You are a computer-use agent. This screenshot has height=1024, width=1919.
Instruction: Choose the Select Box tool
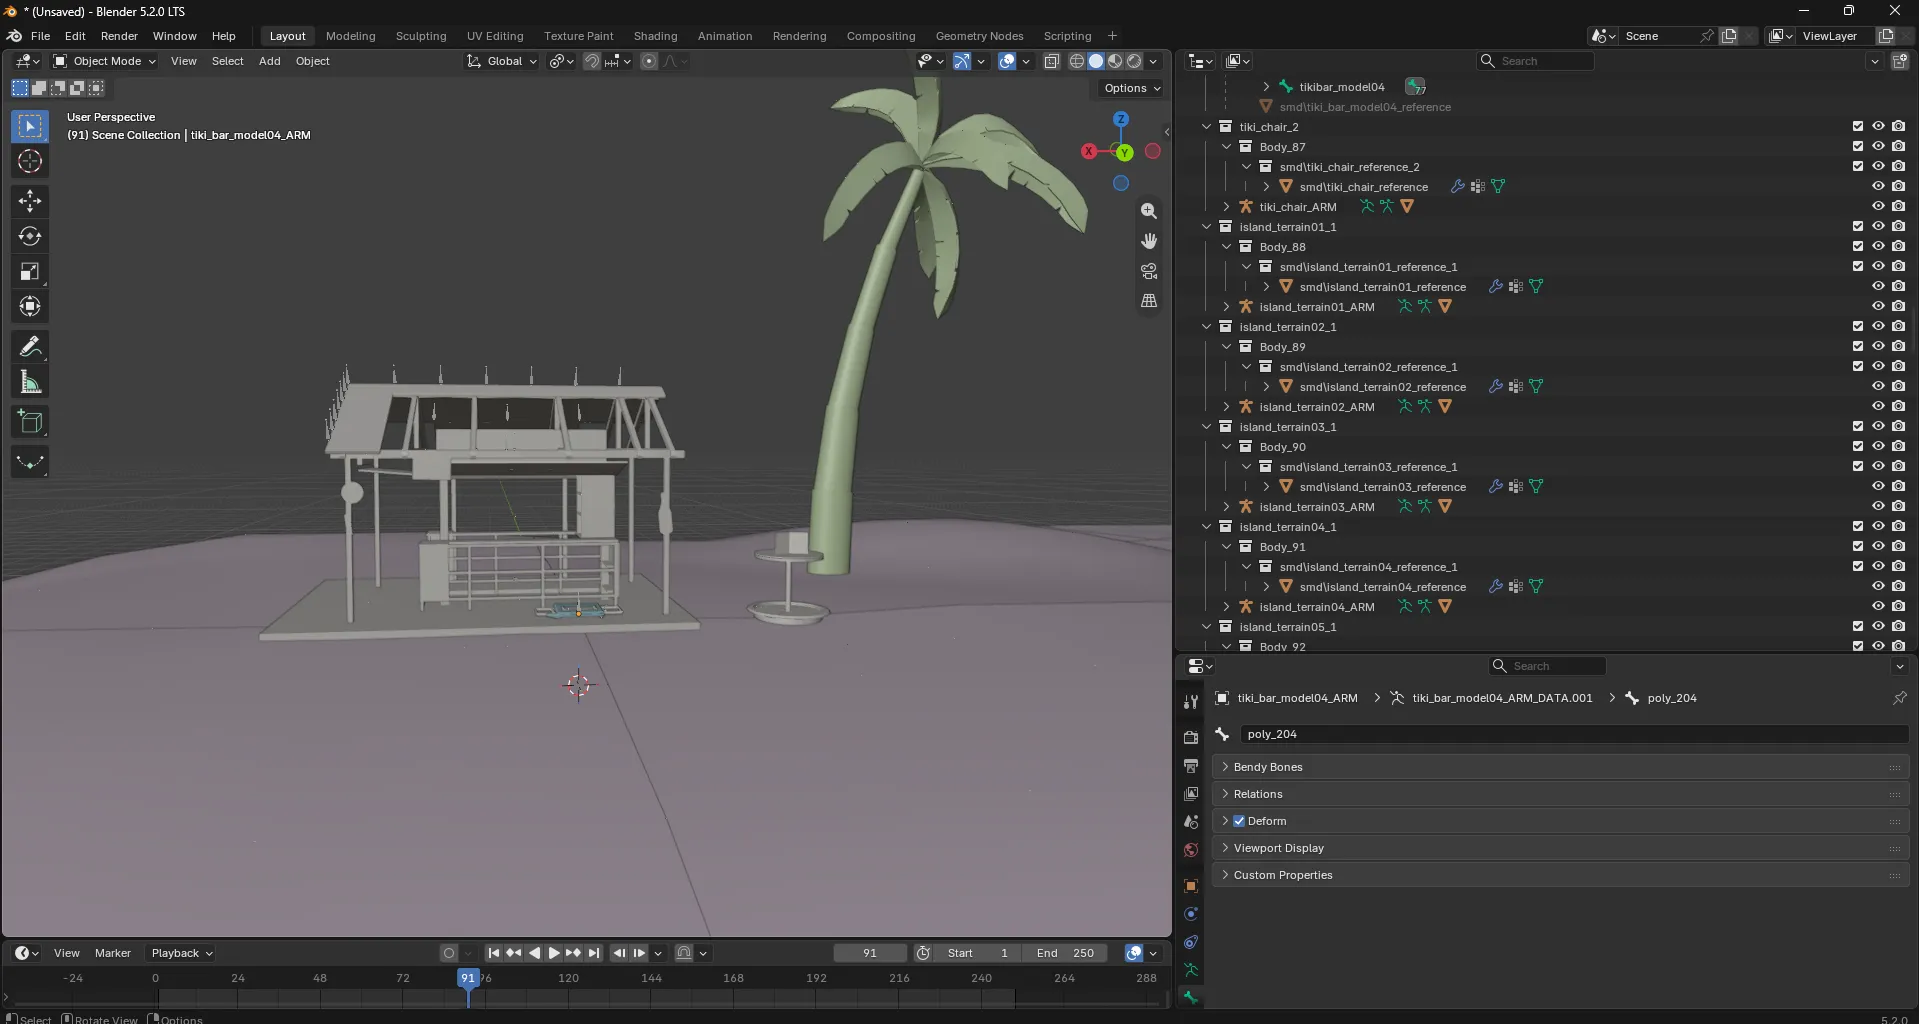[x=30, y=126]
